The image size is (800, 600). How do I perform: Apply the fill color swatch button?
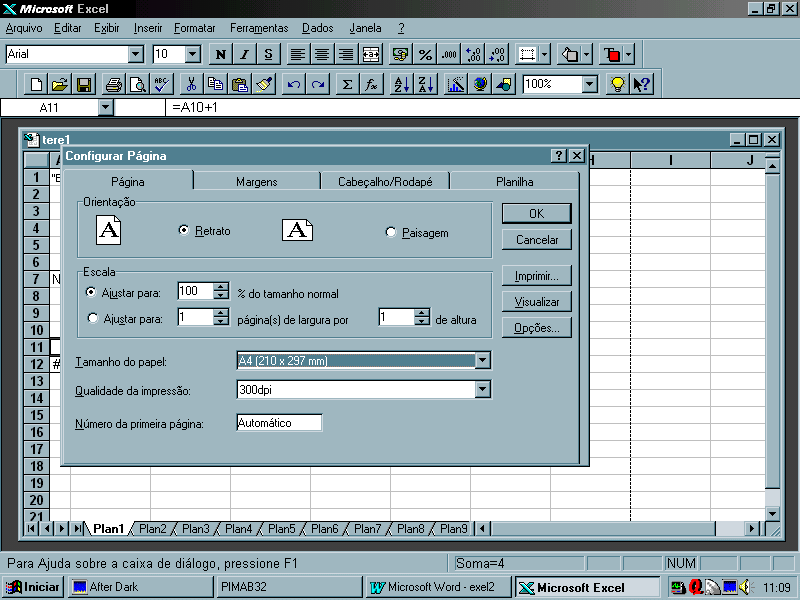click(570, 54)
